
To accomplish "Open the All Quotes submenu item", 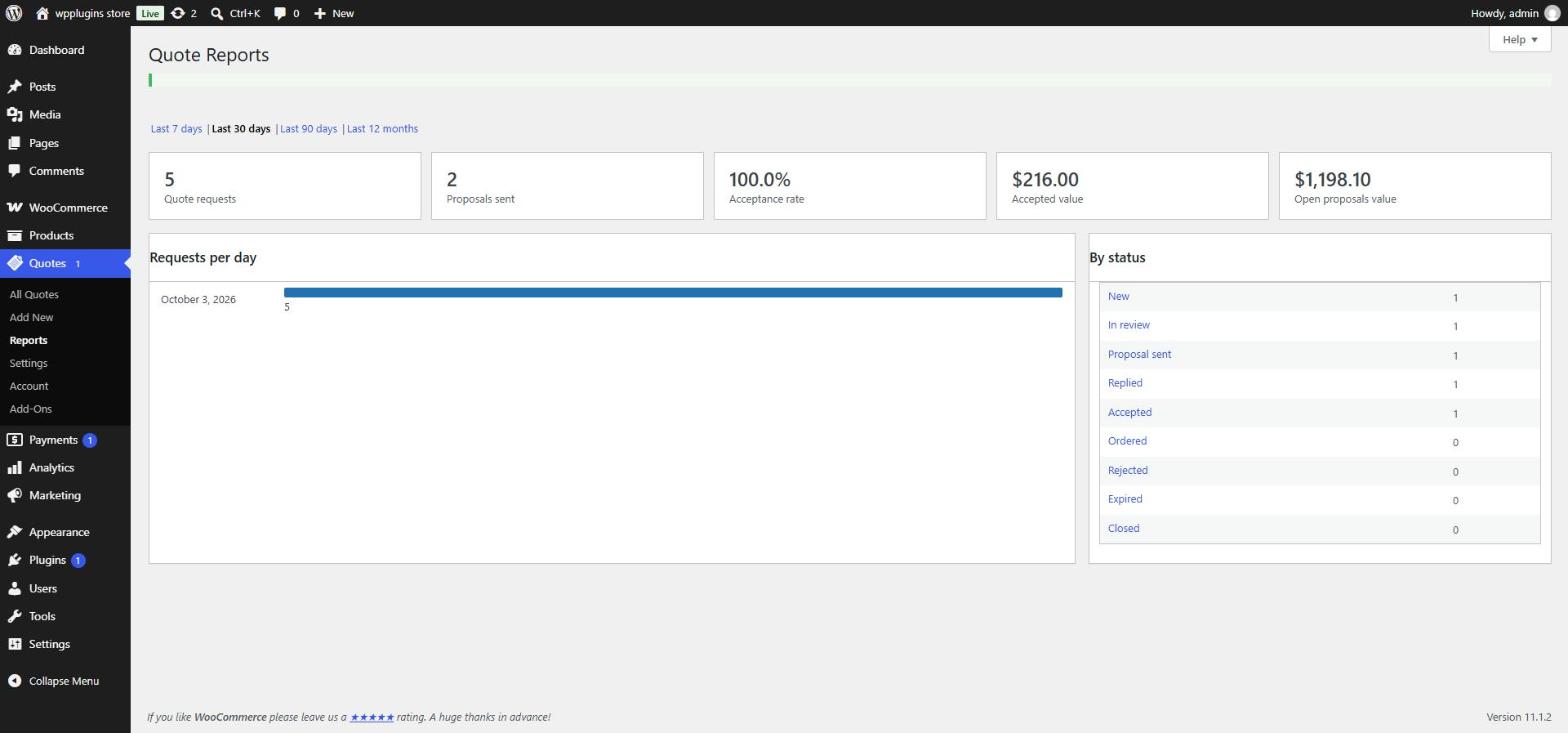I will [x=34, y=295].
